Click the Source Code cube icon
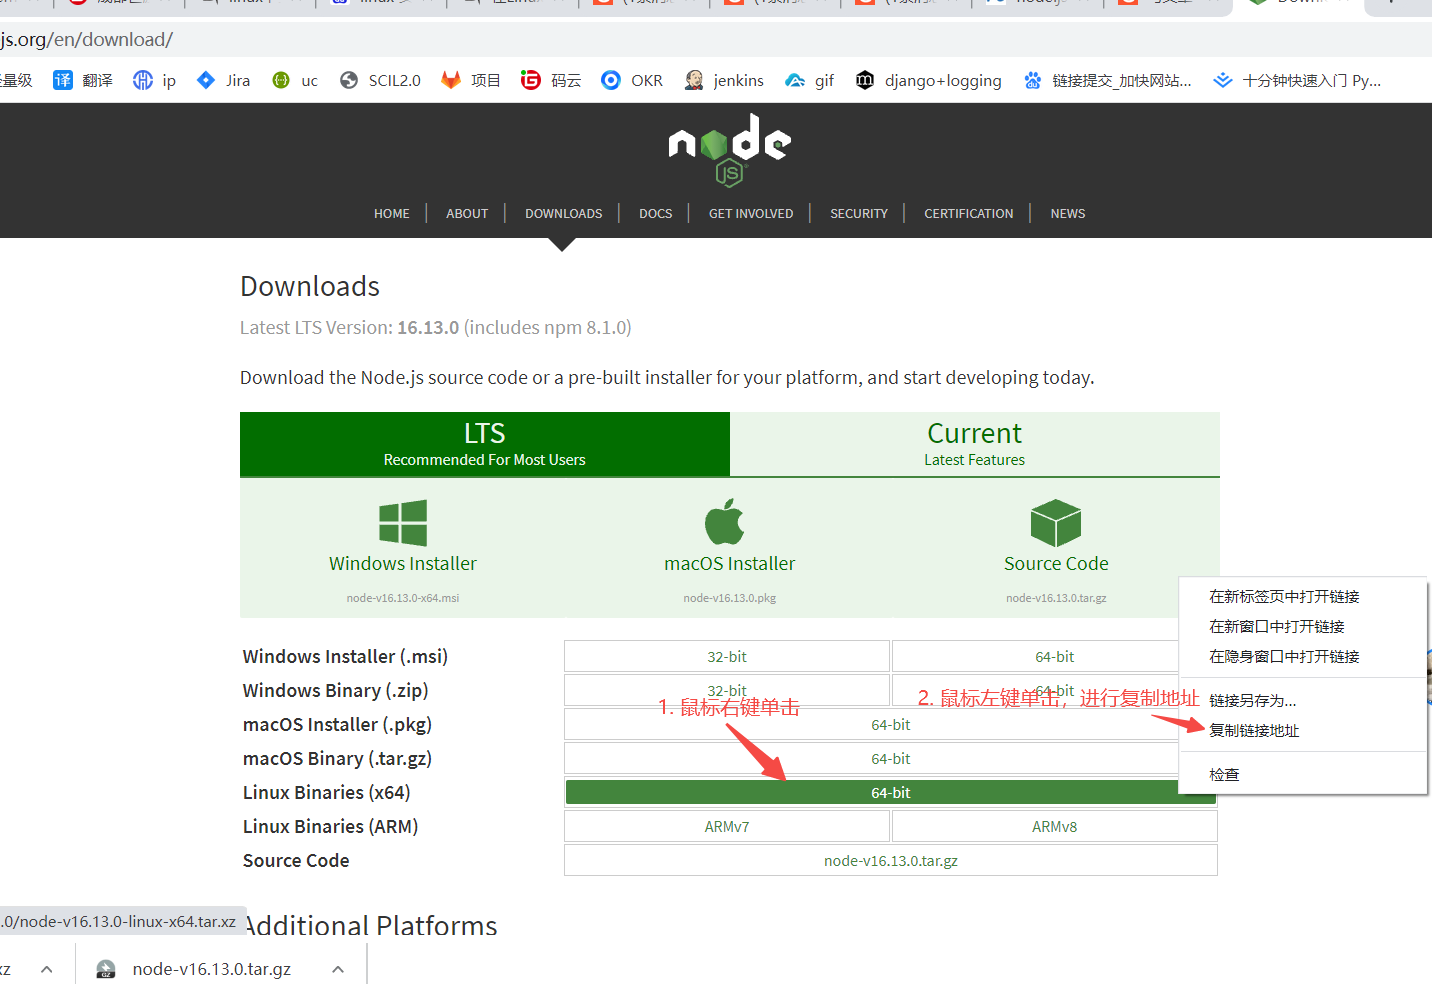This screenshot has width=1432, height=984. 1055,523
